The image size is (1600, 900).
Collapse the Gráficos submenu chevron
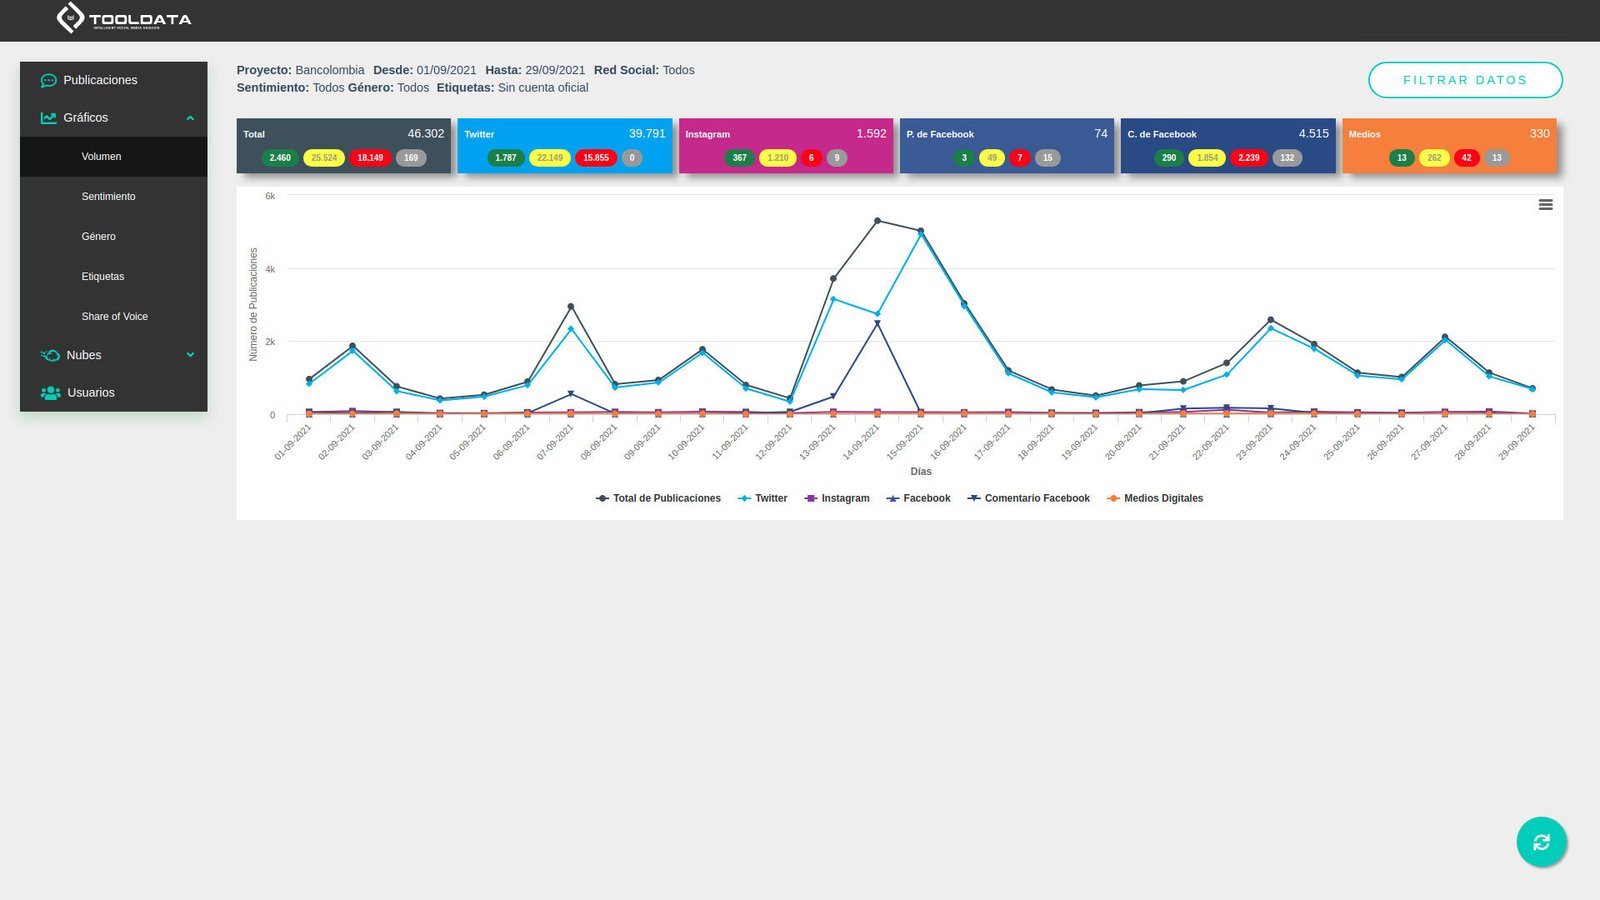[x=190, y=118]
